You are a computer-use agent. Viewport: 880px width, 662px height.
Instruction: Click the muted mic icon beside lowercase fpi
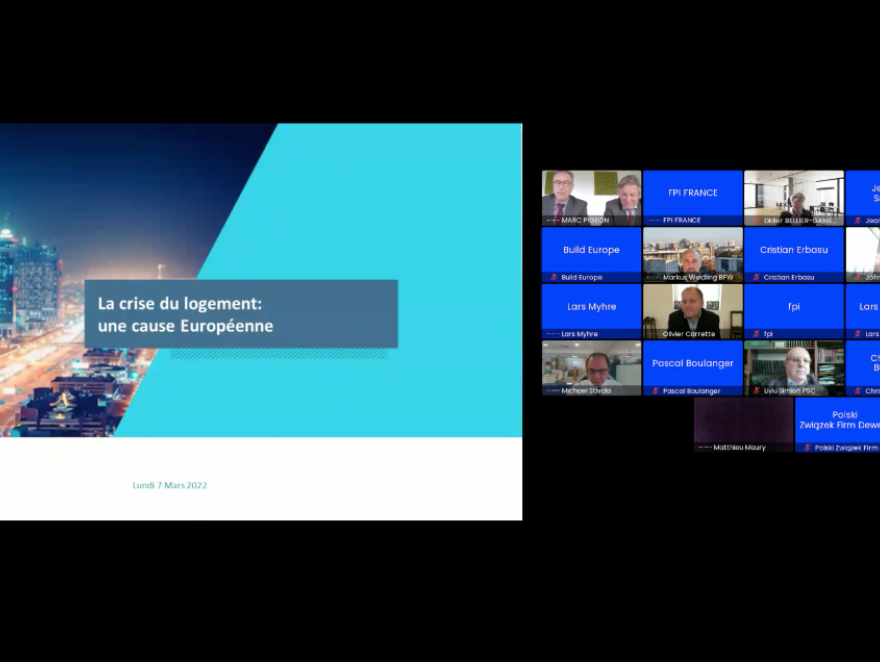(x=756, y=334)
